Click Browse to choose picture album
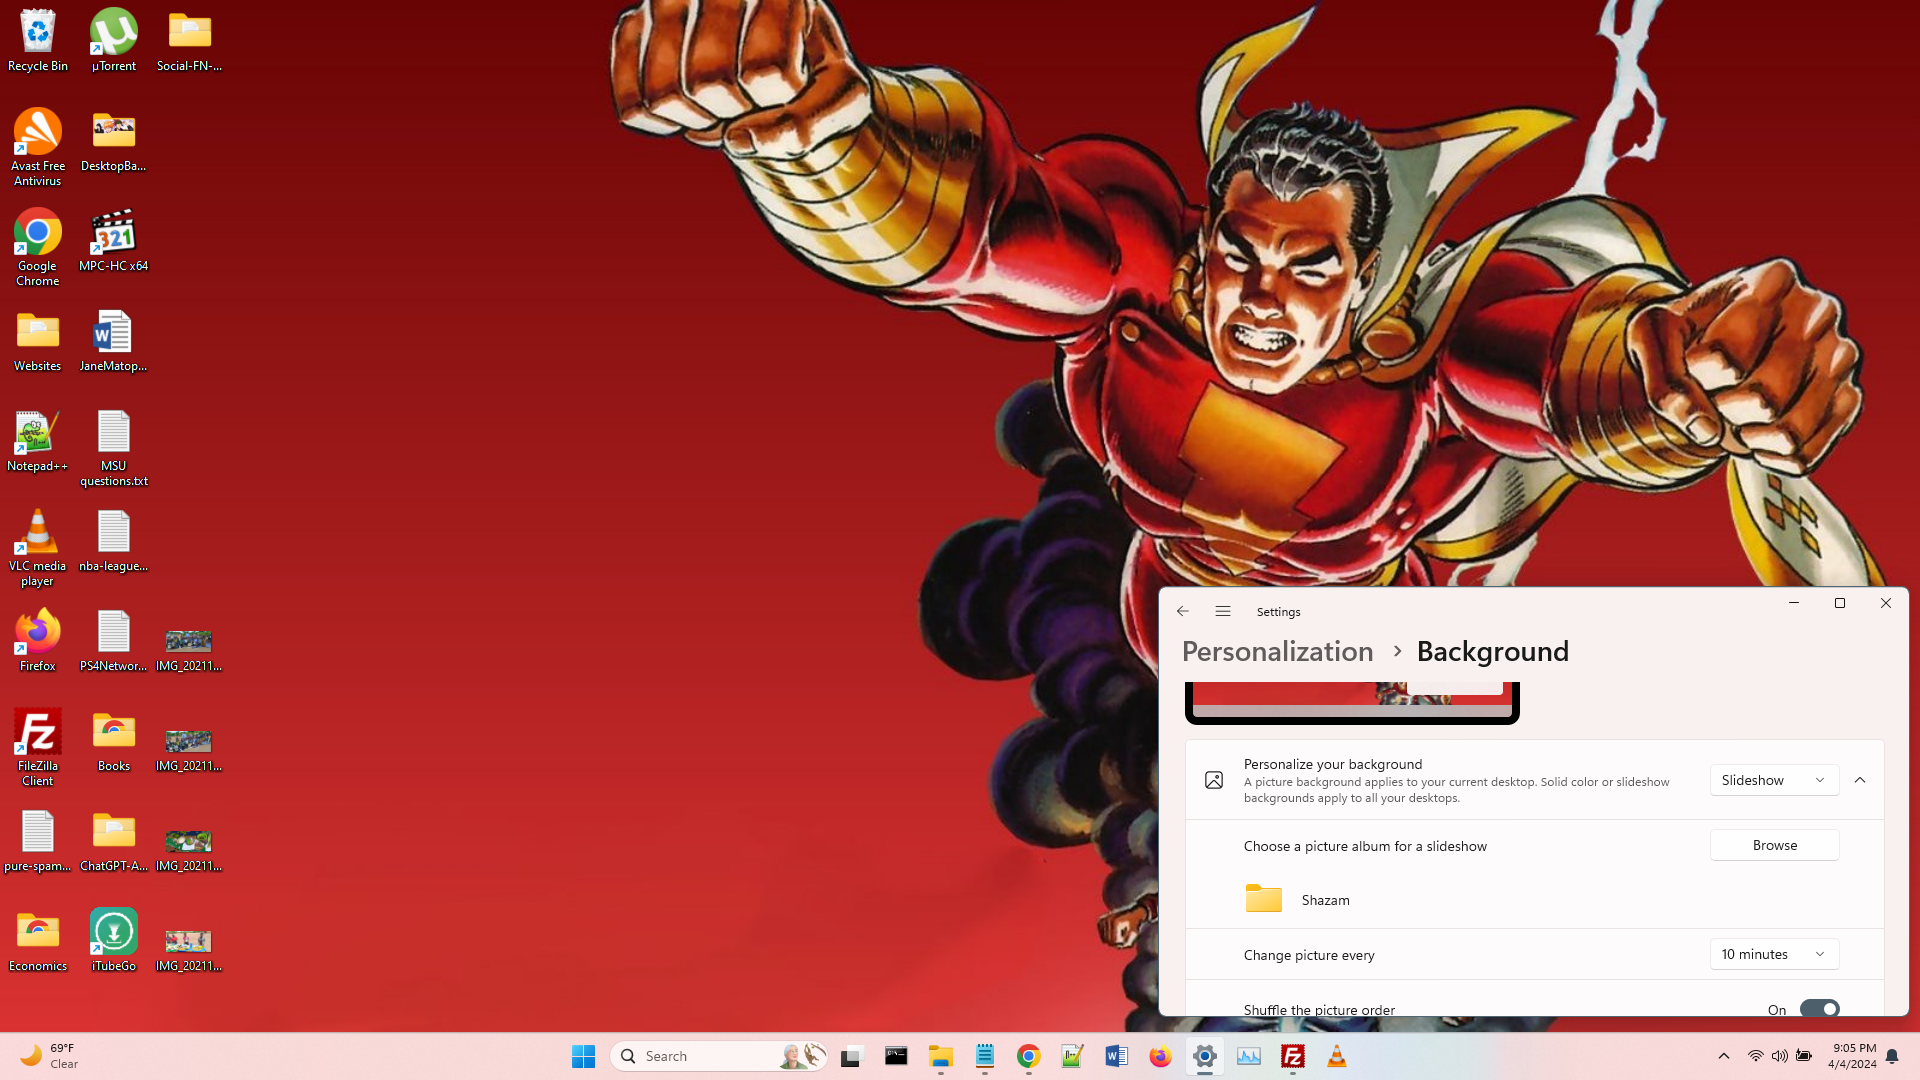 pos(1774,845)
